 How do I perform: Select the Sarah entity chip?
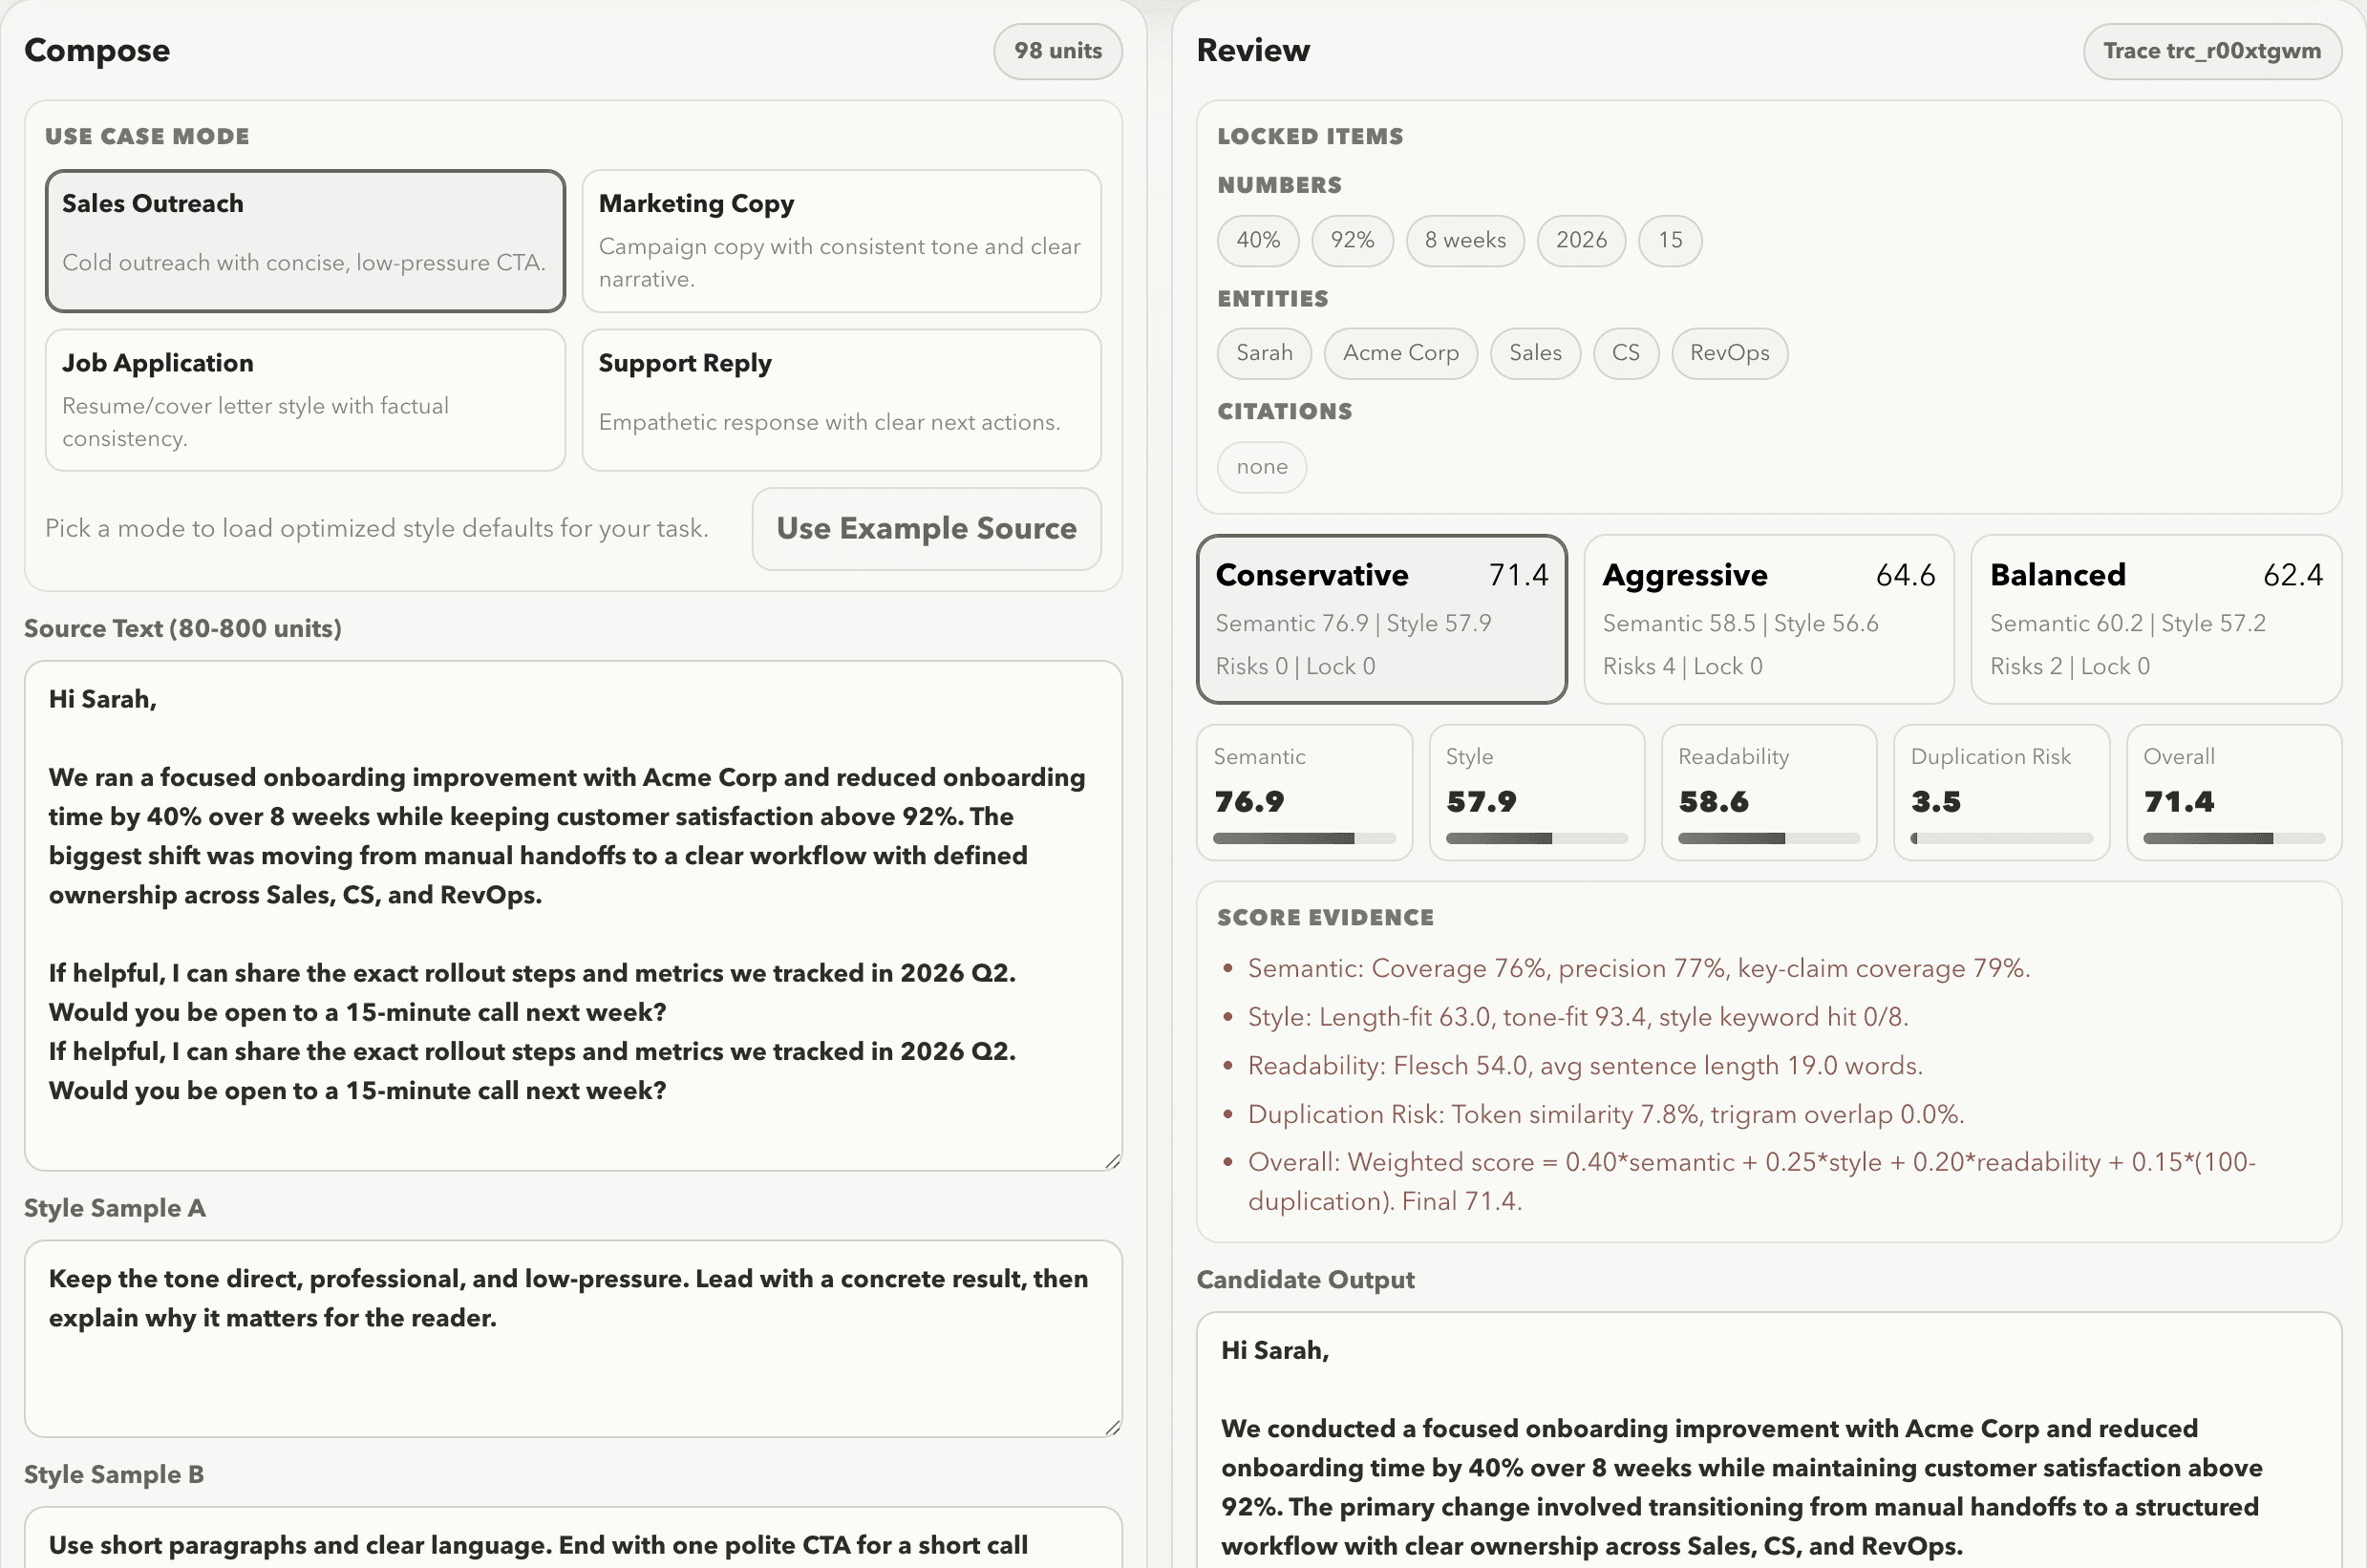pos(1264,353)
